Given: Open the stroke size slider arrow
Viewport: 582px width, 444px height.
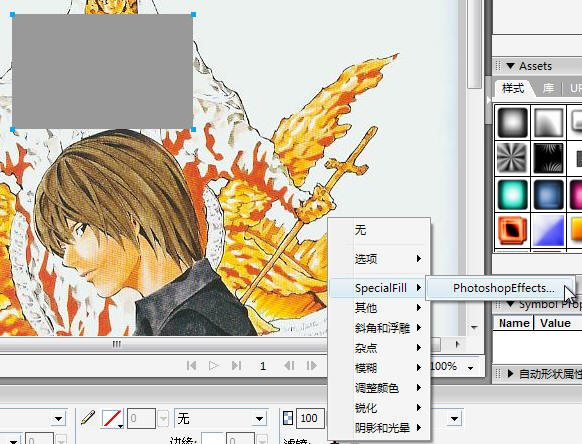Looking at the screenshot, I should tap(163, 419).
